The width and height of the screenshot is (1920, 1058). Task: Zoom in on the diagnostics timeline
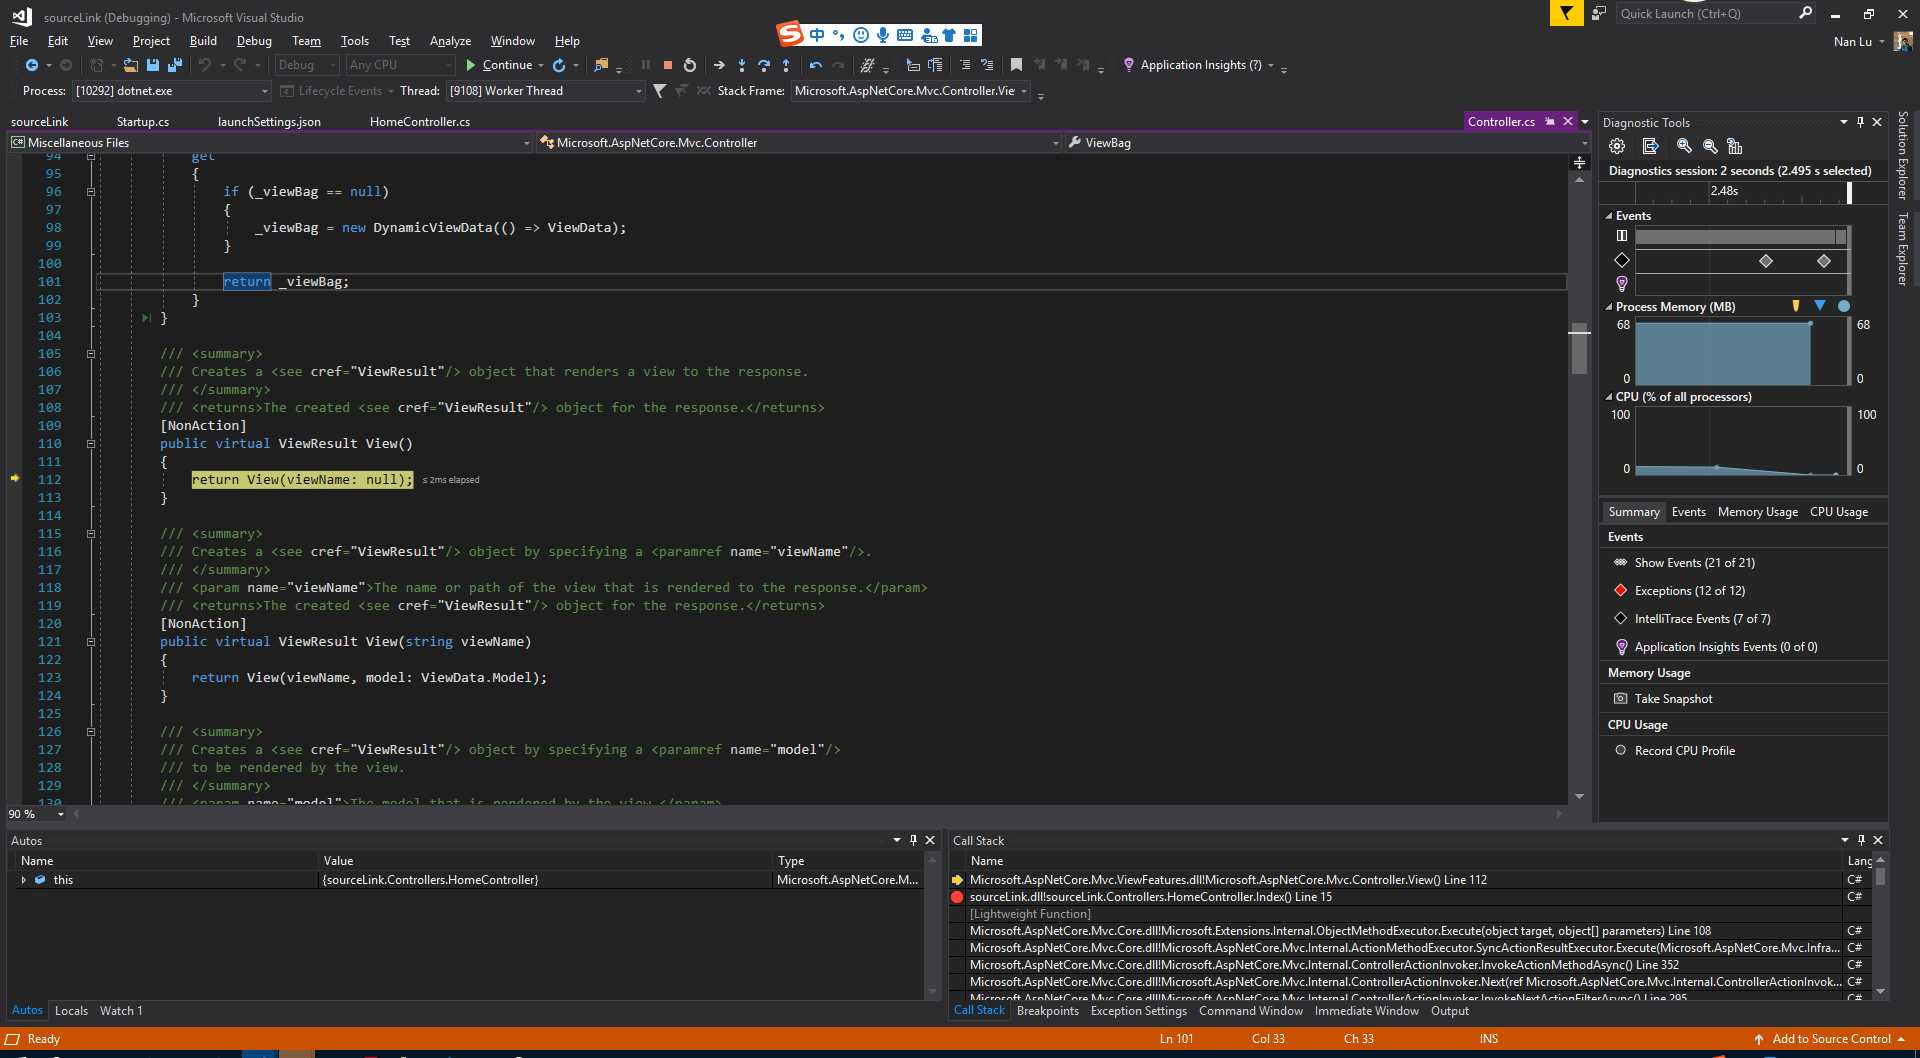tap(1684, 146)
